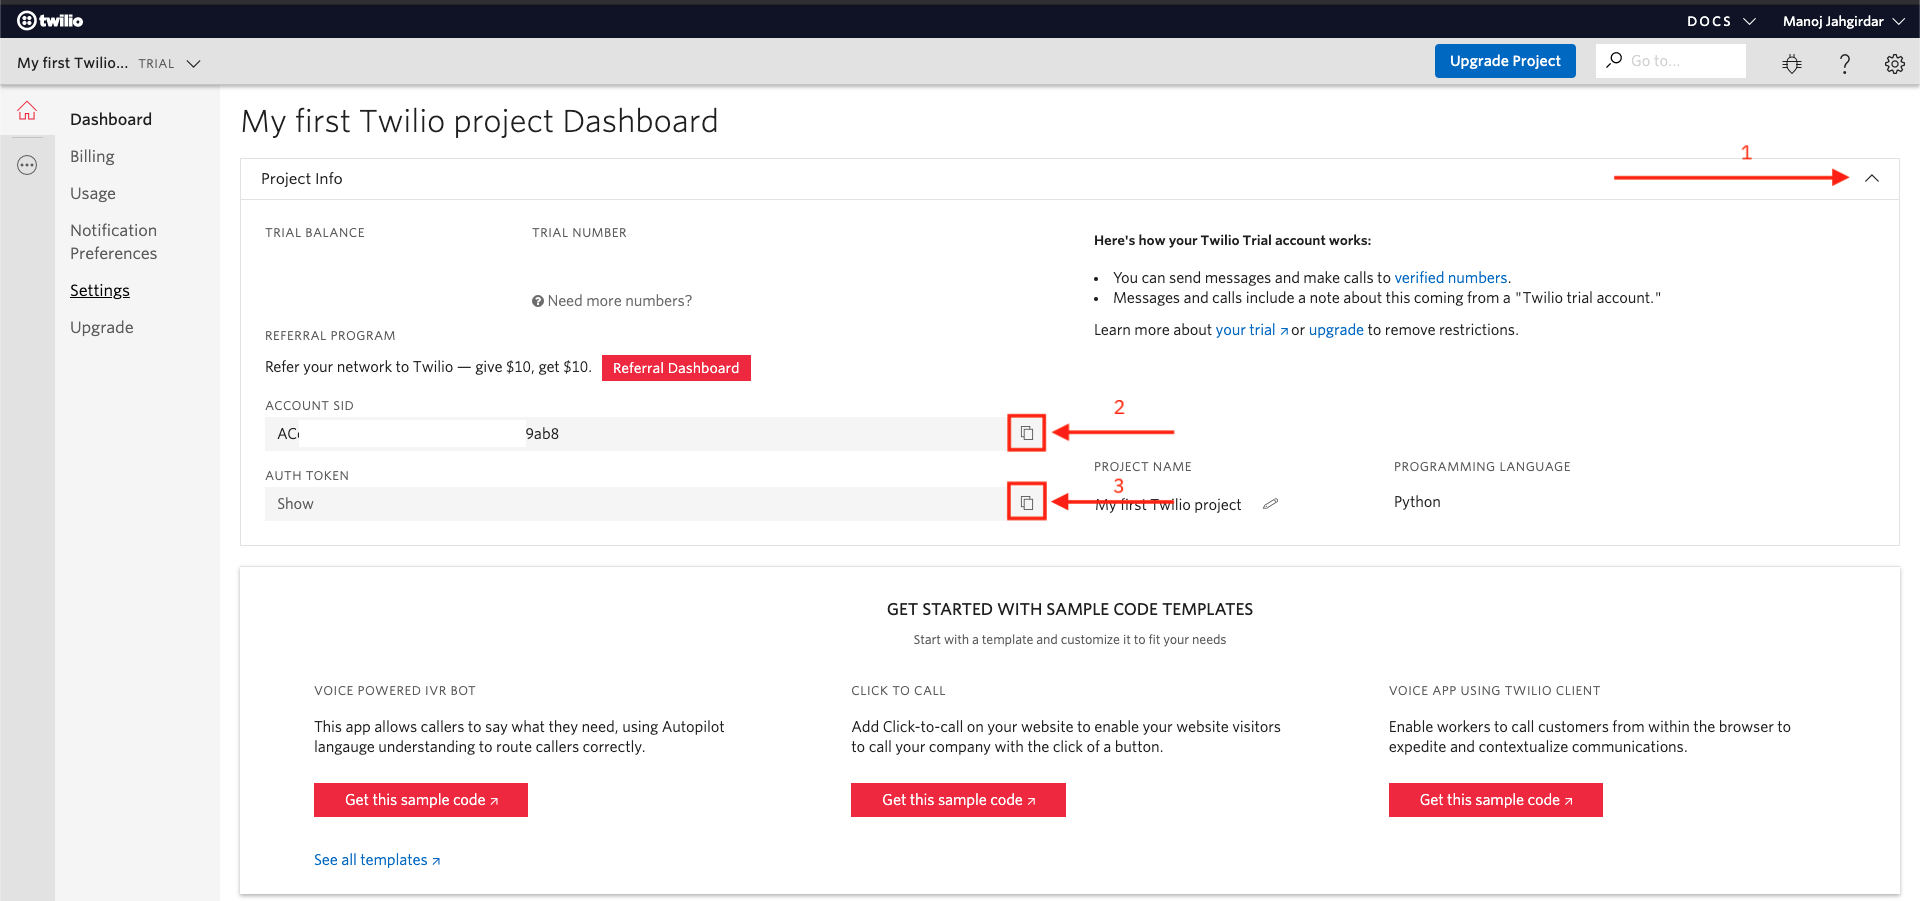Open the project switcher dropdown
The width and height of the screenshot is (1920, 901).
[109, 63]
